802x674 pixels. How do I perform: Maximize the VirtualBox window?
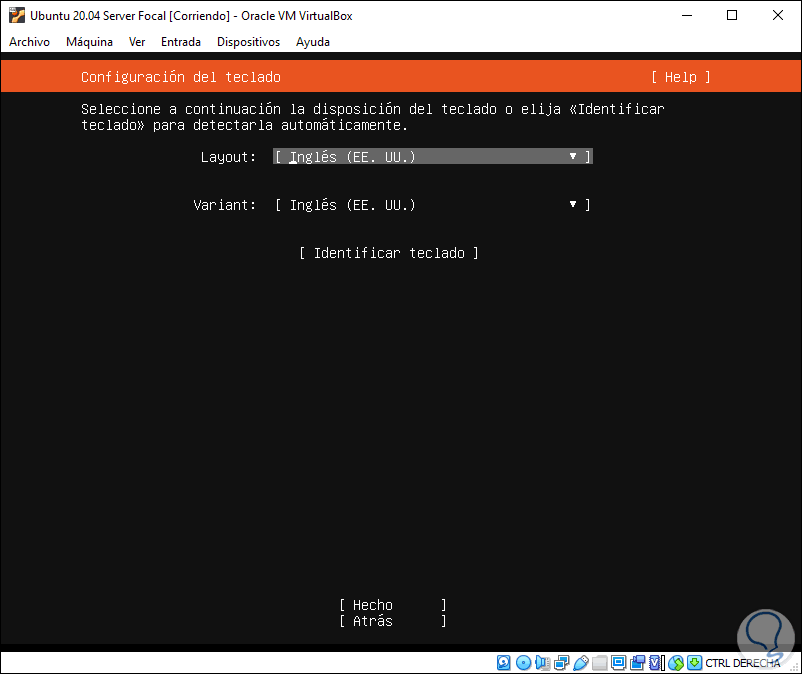pos(732,15)
